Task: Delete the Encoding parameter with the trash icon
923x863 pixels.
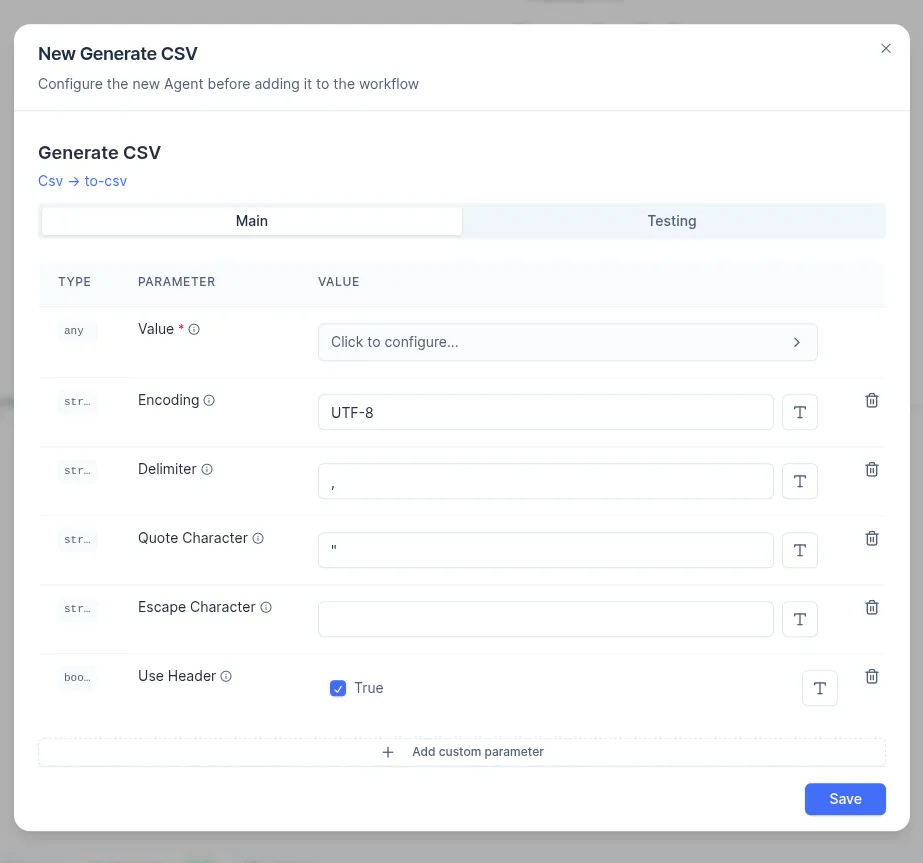Action: (x=871, y=399)
